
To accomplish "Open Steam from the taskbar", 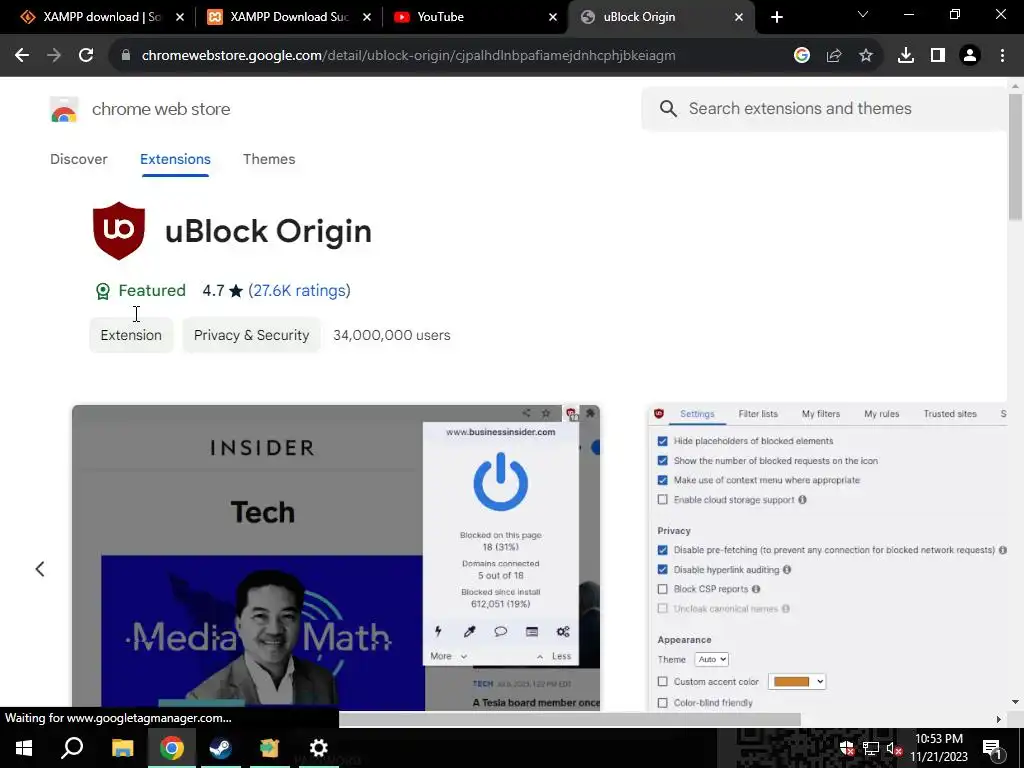I will 220,748.
